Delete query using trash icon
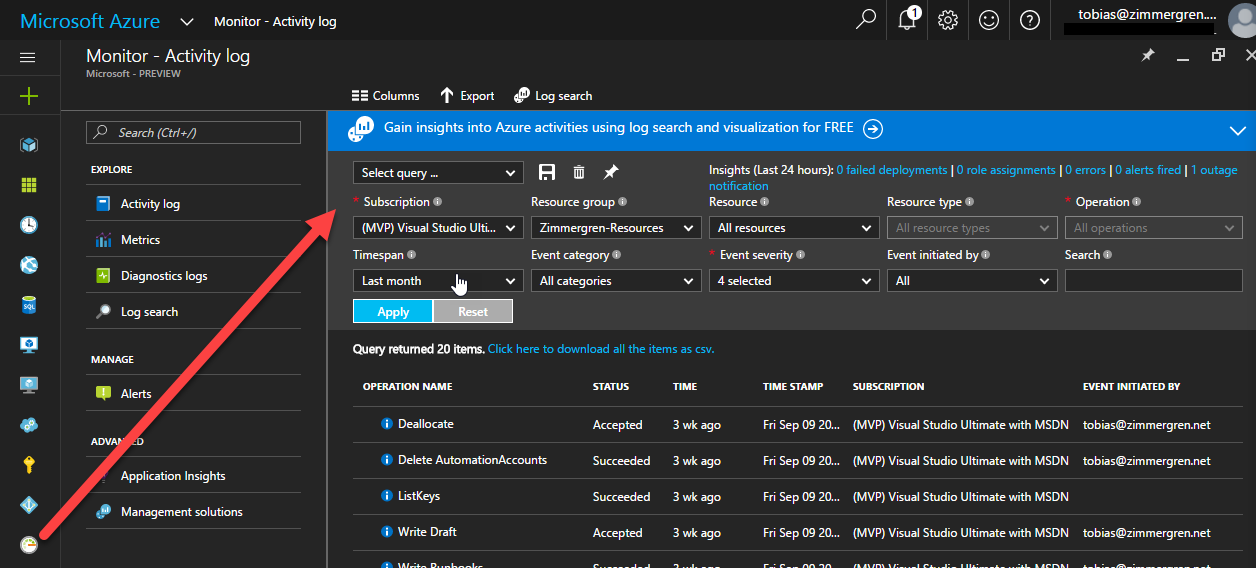Image resolution: width=1256 pixels, height=568 pixels. pyautogui.click(x=579, y=173)
